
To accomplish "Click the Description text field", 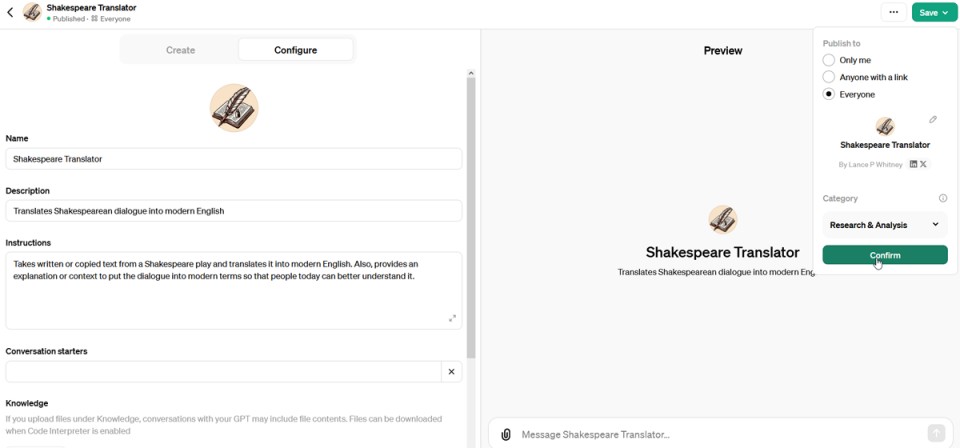I will pos(234,211).
